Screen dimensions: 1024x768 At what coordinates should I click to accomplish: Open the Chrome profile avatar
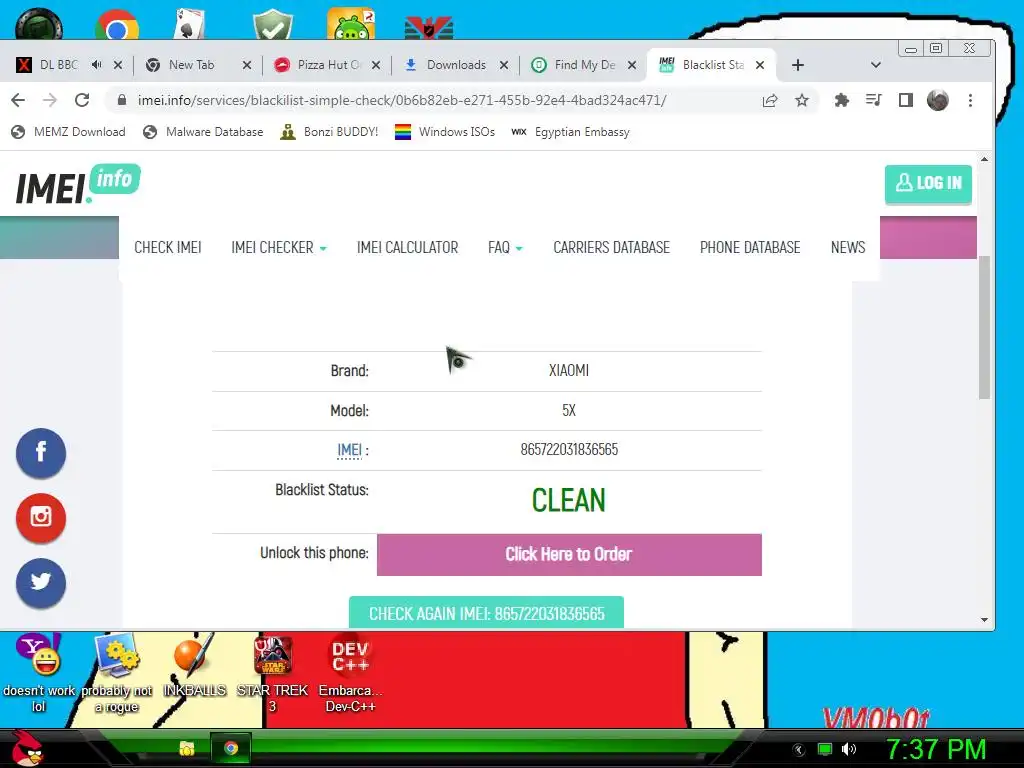coord(938,100)
